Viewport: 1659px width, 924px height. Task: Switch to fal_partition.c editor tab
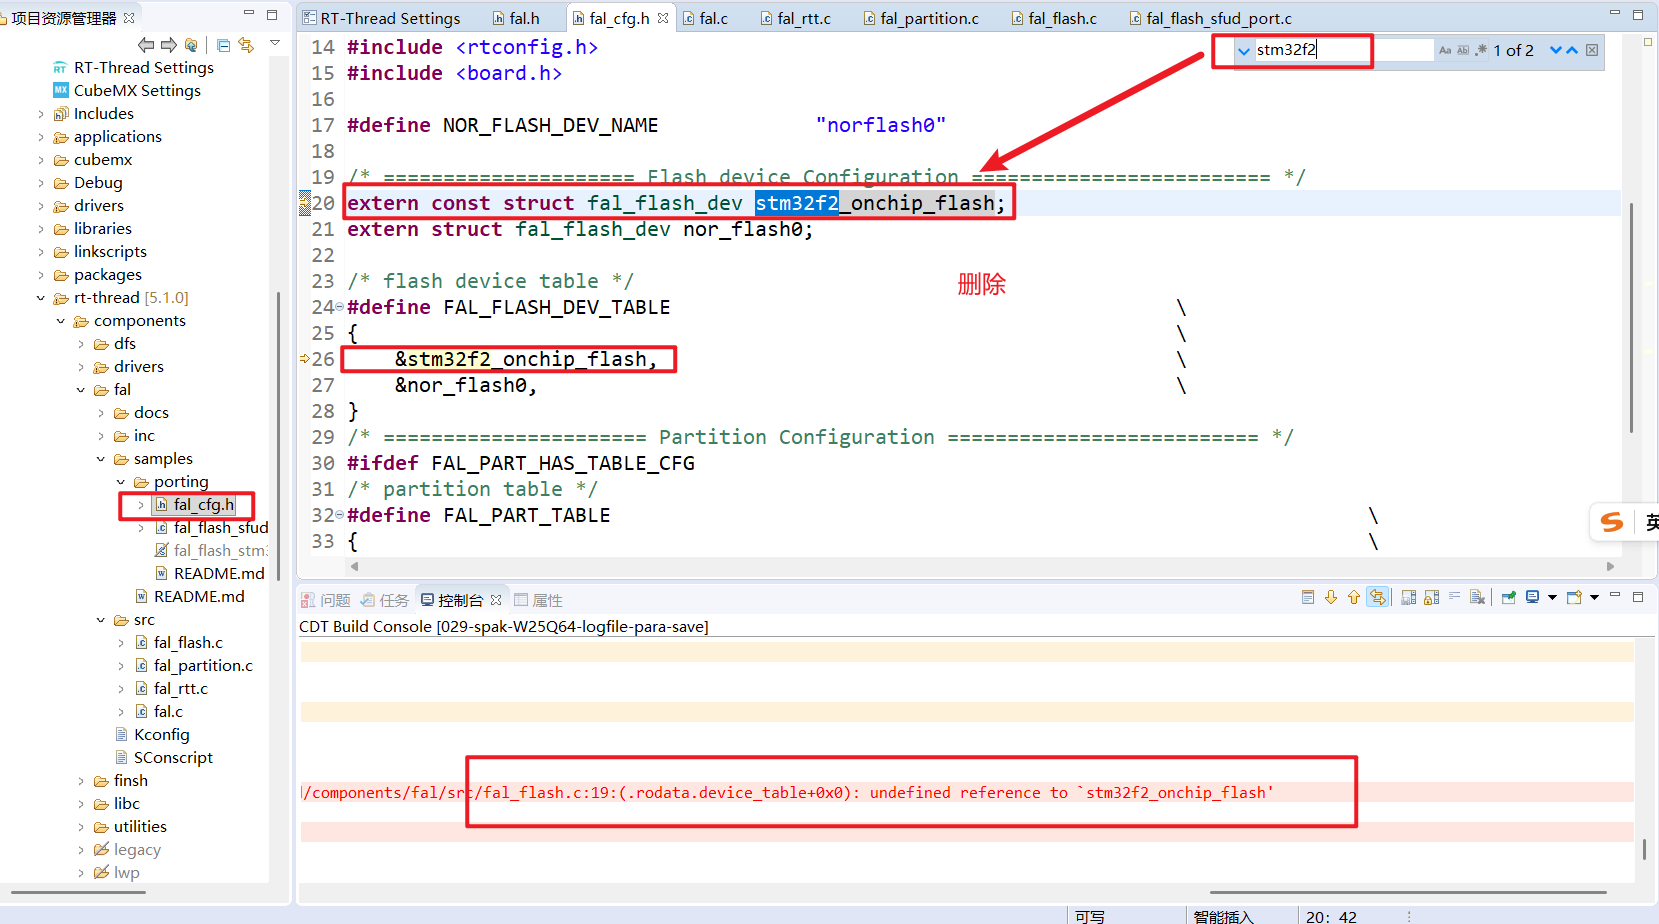(921, 18)
